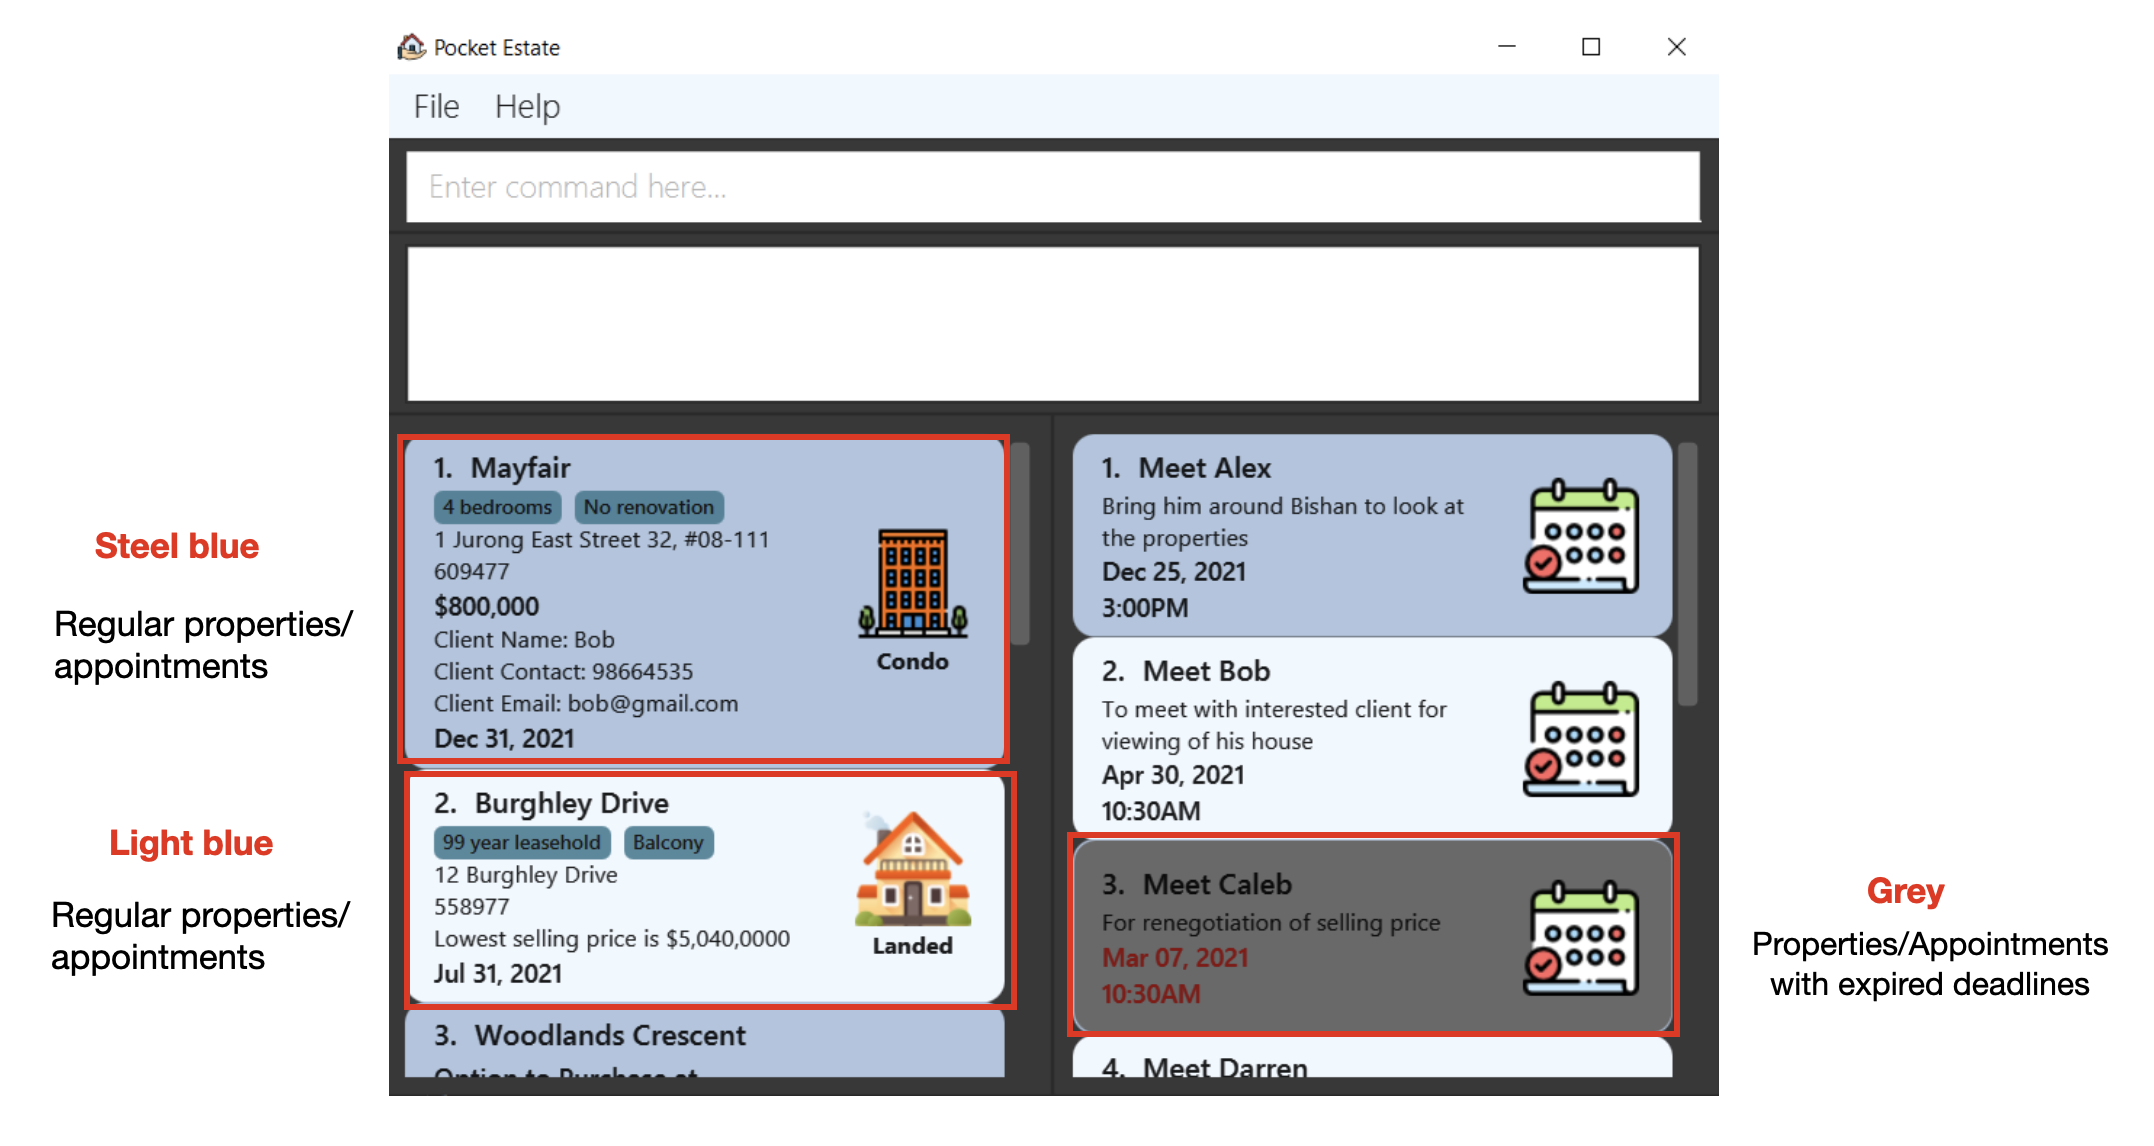This screenshot has width=2154, height=1146.
Task: Maximize the Pocket Estate window
Action: point(1591,47)
